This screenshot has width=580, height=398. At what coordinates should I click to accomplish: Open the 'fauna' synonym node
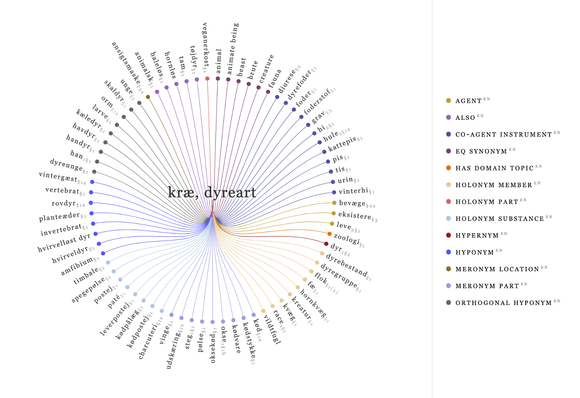pyautogui.click(x=274, y=78)
